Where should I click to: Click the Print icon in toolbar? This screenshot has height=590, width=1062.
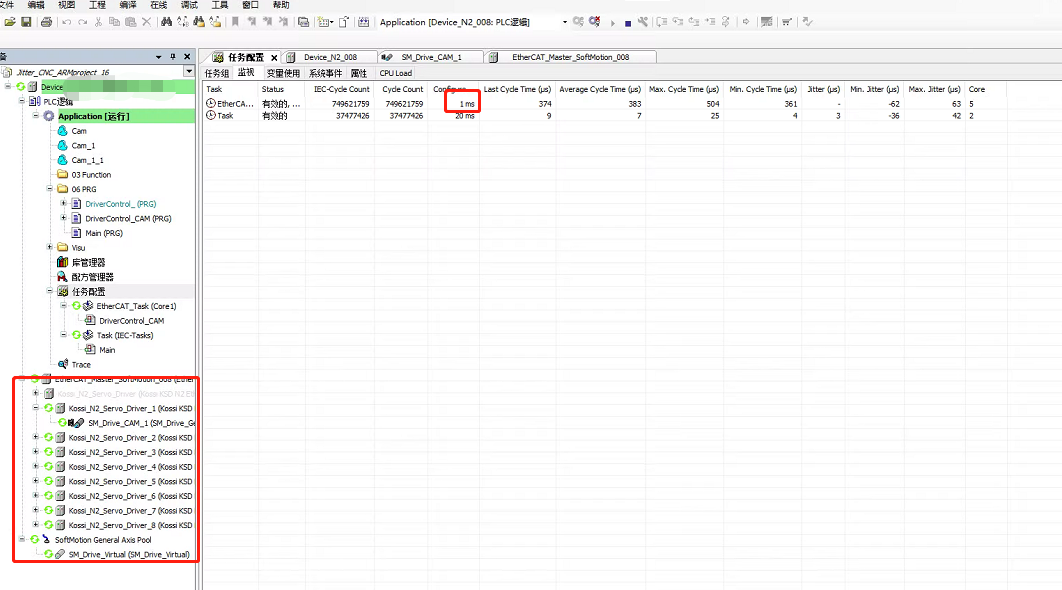tap(46, 22)
